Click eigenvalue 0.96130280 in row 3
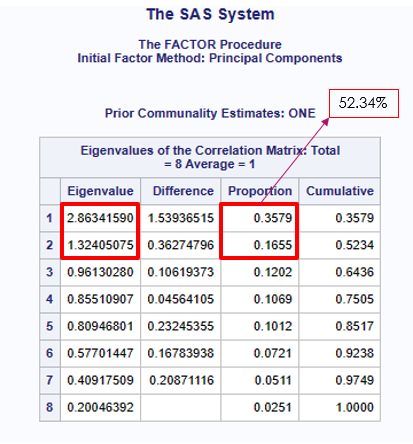Image resolution: width=413 pixels, height=444 pixels. (100, 272)
